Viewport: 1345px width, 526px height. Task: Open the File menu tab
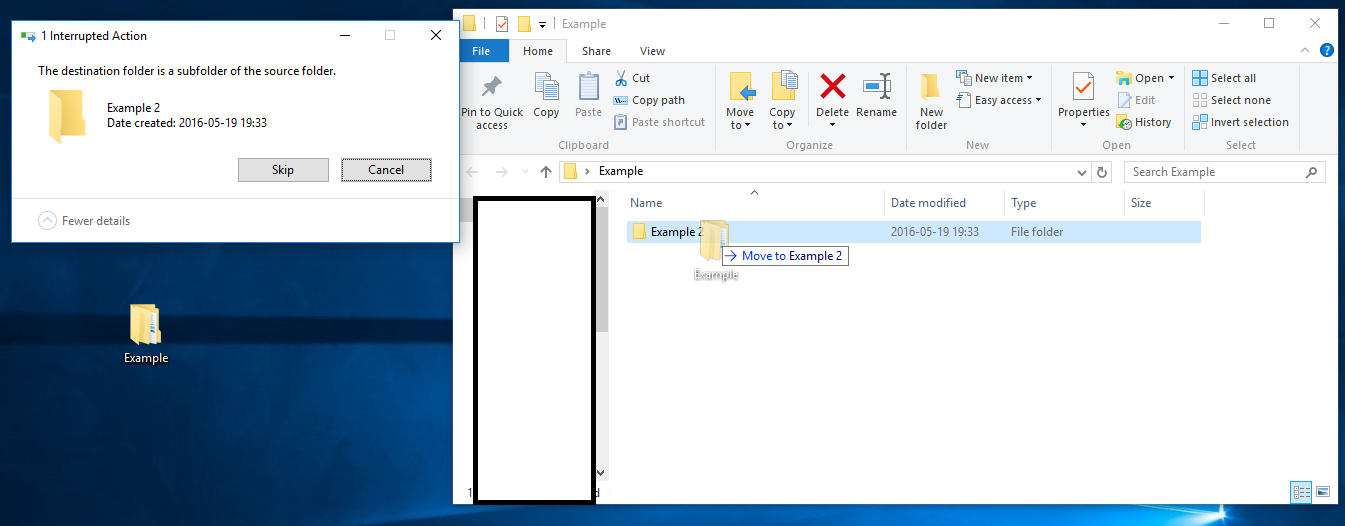point(481,51)
